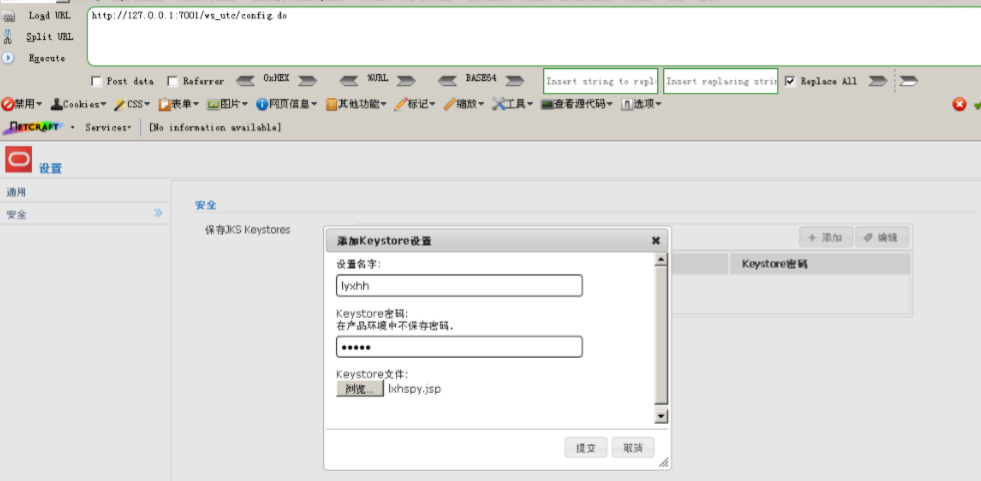This screenshot has height=481, width=981.
Task: Enable the Post data checkbox
Action: pyautogui.click(x=96, y=81)
